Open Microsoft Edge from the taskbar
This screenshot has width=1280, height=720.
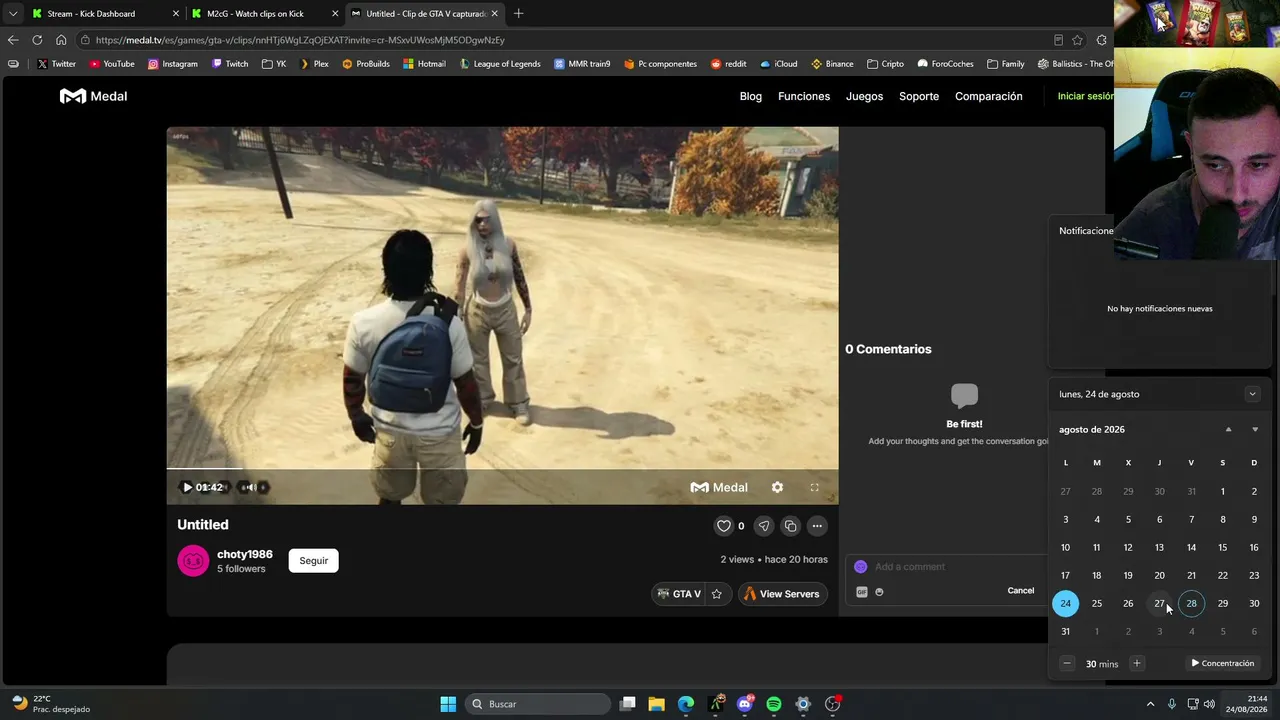coord(686,704)
